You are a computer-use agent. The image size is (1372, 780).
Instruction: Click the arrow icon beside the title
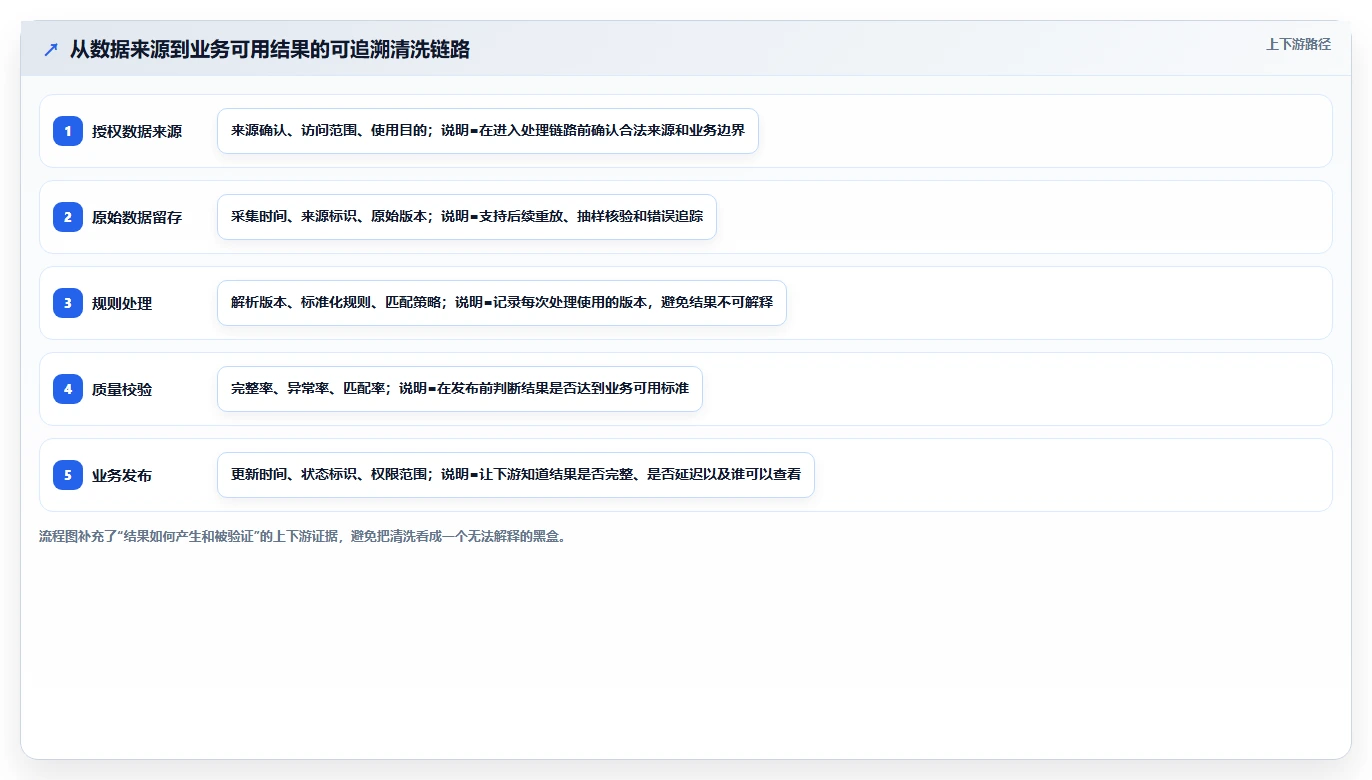51,50
